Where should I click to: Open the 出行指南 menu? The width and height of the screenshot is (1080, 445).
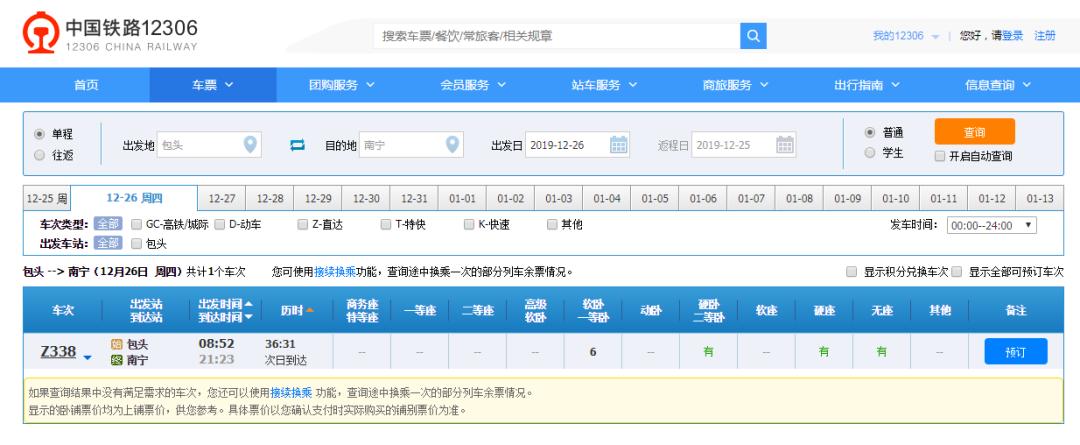pyautogui.click(x=867, y=85)
